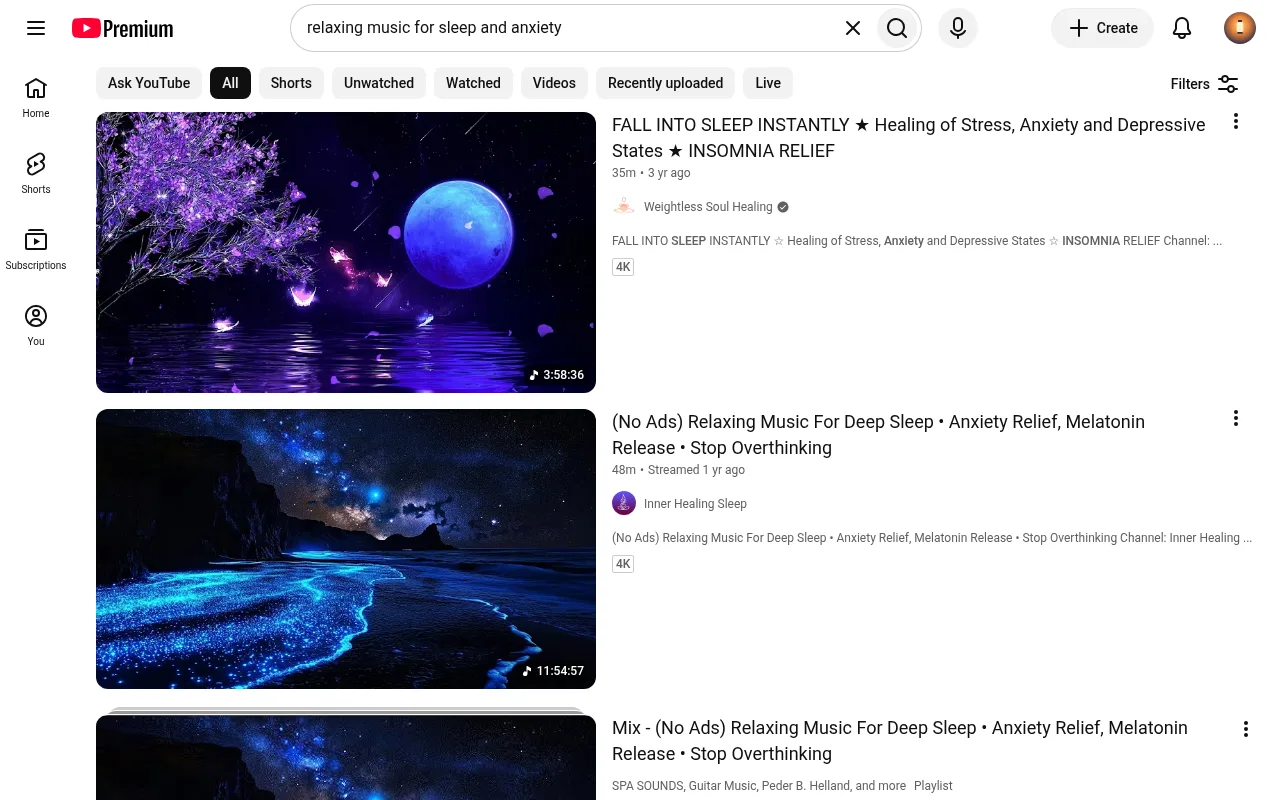
Task: Open (No Ads) Relaxing Music For Deep Sleep title
Action: coord(878,435)
